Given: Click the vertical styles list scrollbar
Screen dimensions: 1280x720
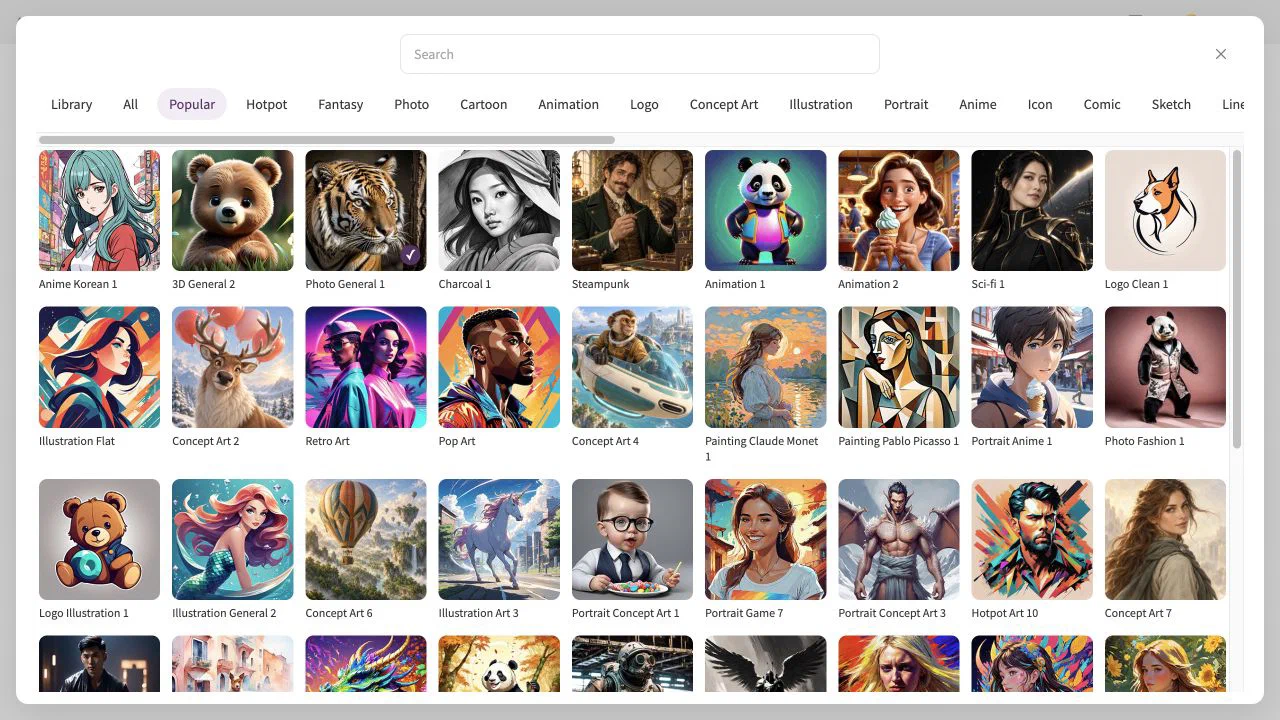Looking at the screenshot, I should [x=1237, y=299].
